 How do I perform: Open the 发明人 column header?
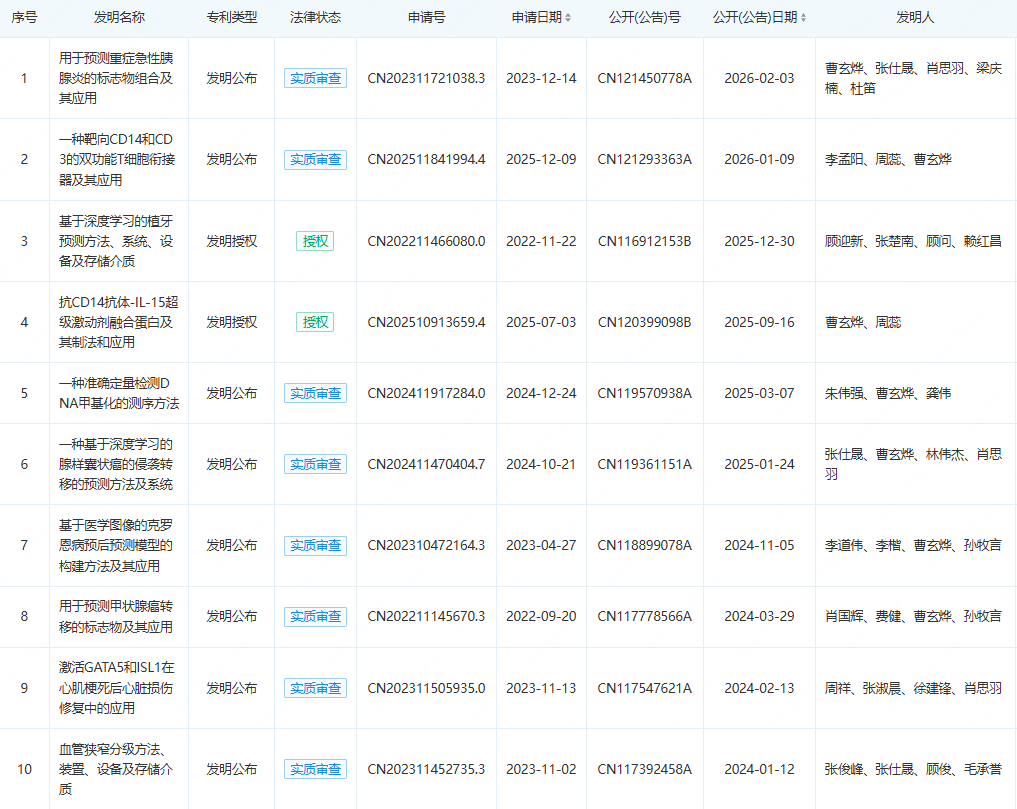tap(916, 16)
